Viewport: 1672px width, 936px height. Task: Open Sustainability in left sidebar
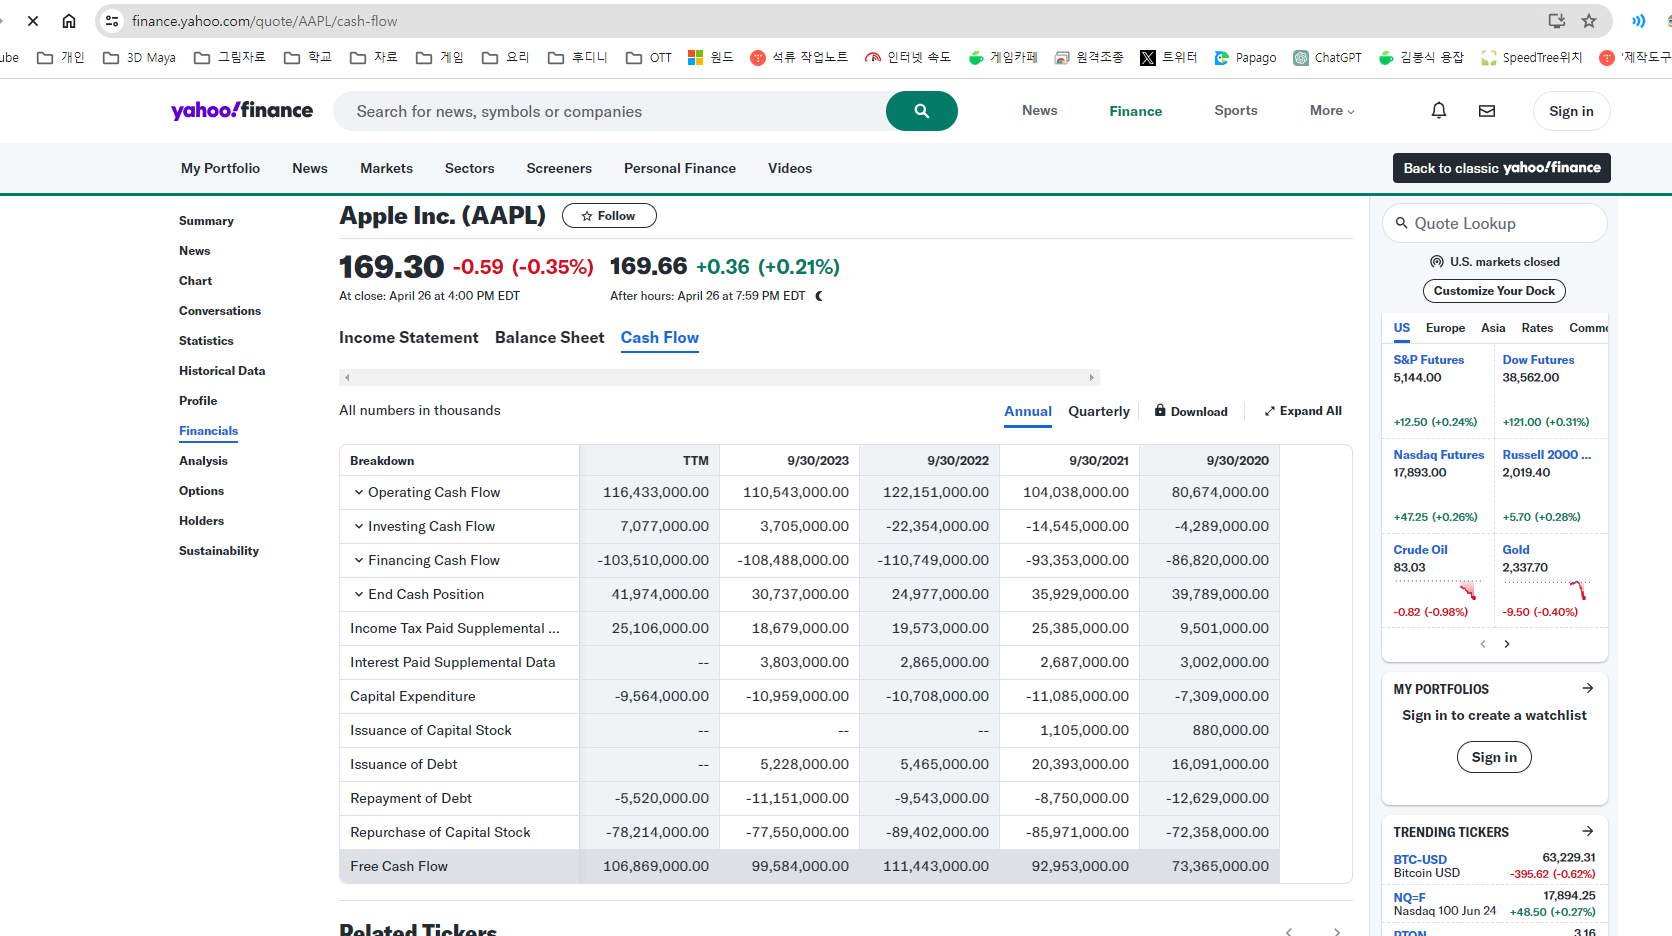pos(218,551)
